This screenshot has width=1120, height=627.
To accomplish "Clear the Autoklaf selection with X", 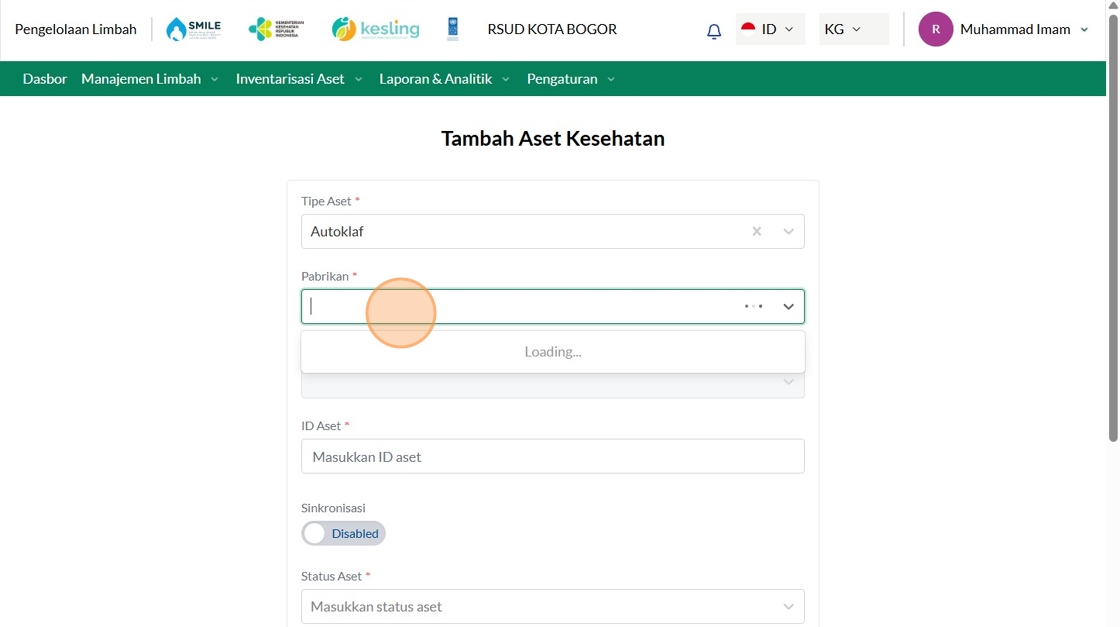I will tap(757, 231).
